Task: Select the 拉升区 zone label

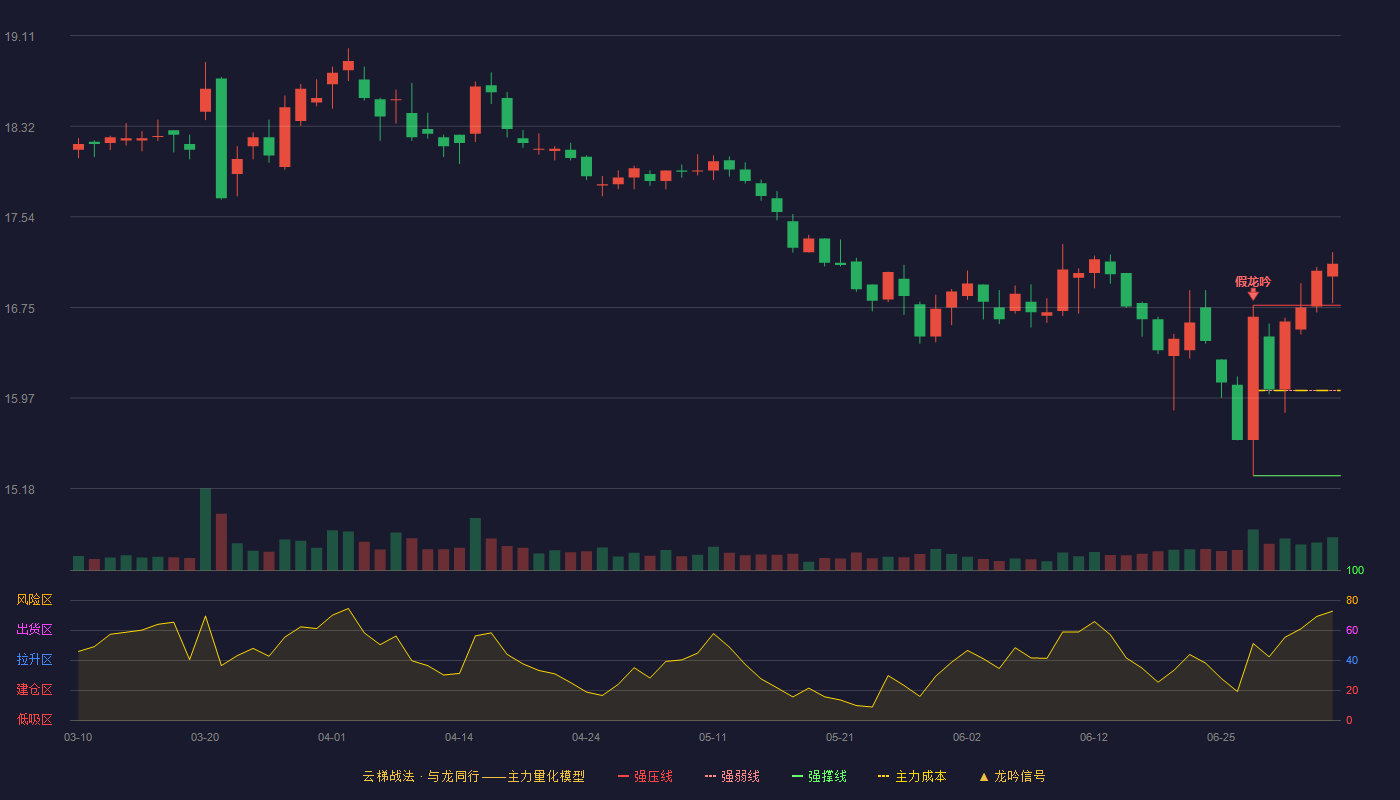Action: [x=34, y=660]
